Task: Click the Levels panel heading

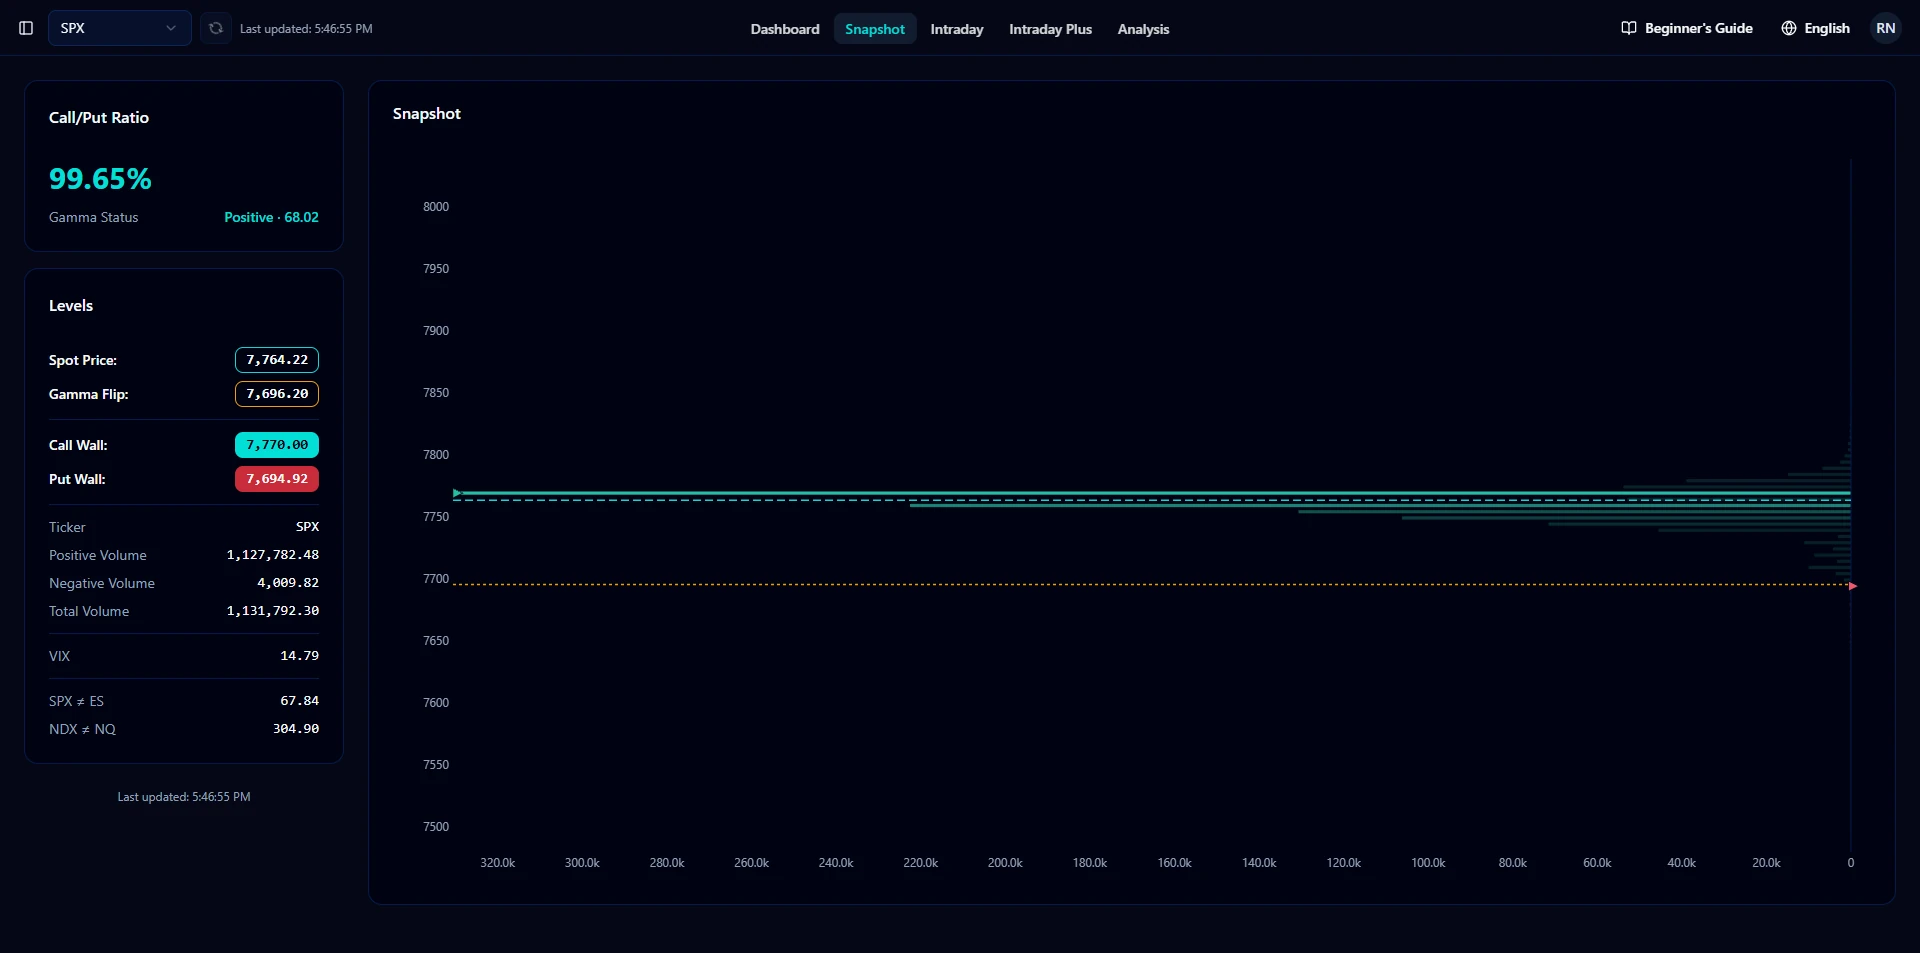Action: [71, 306]
